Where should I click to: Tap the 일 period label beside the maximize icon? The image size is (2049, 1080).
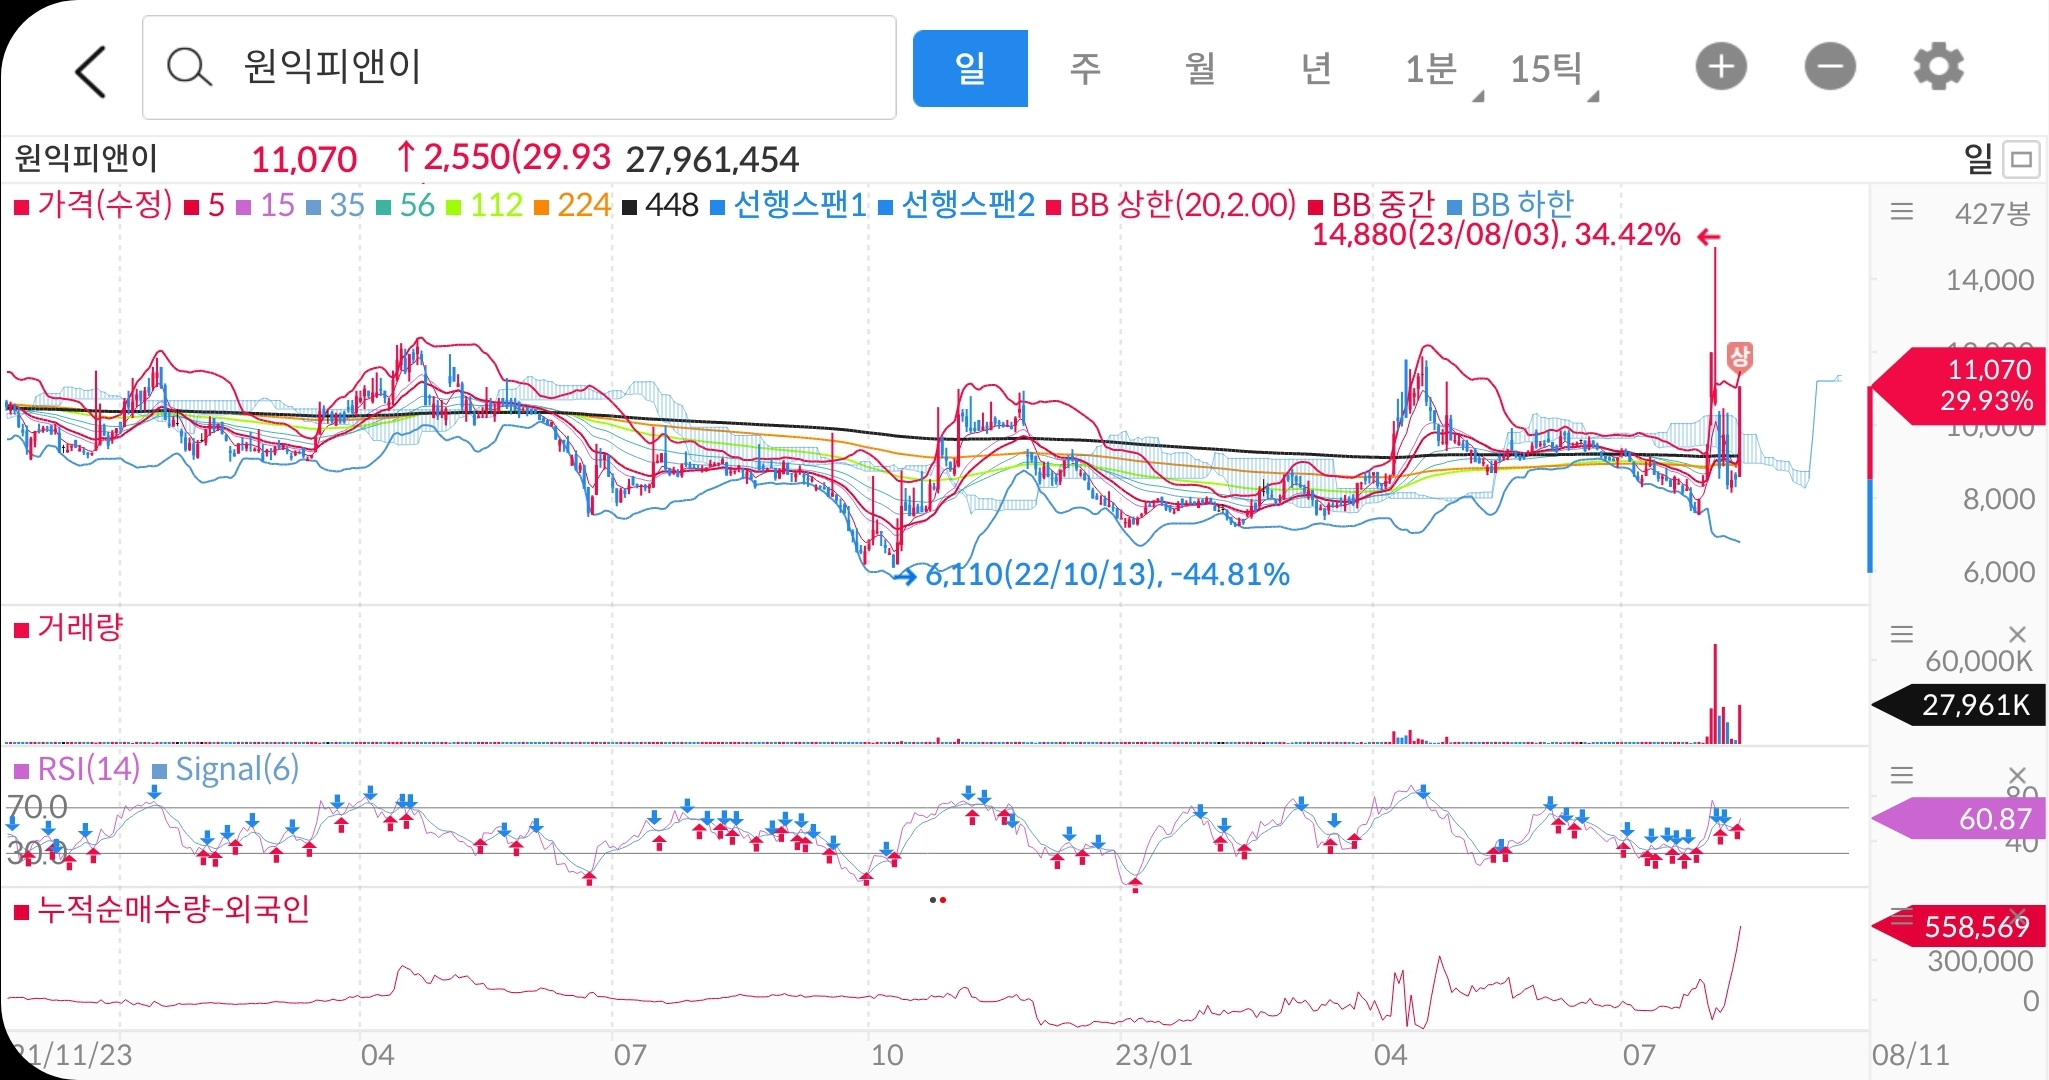pyautogui.click(x=1978, y=158)
